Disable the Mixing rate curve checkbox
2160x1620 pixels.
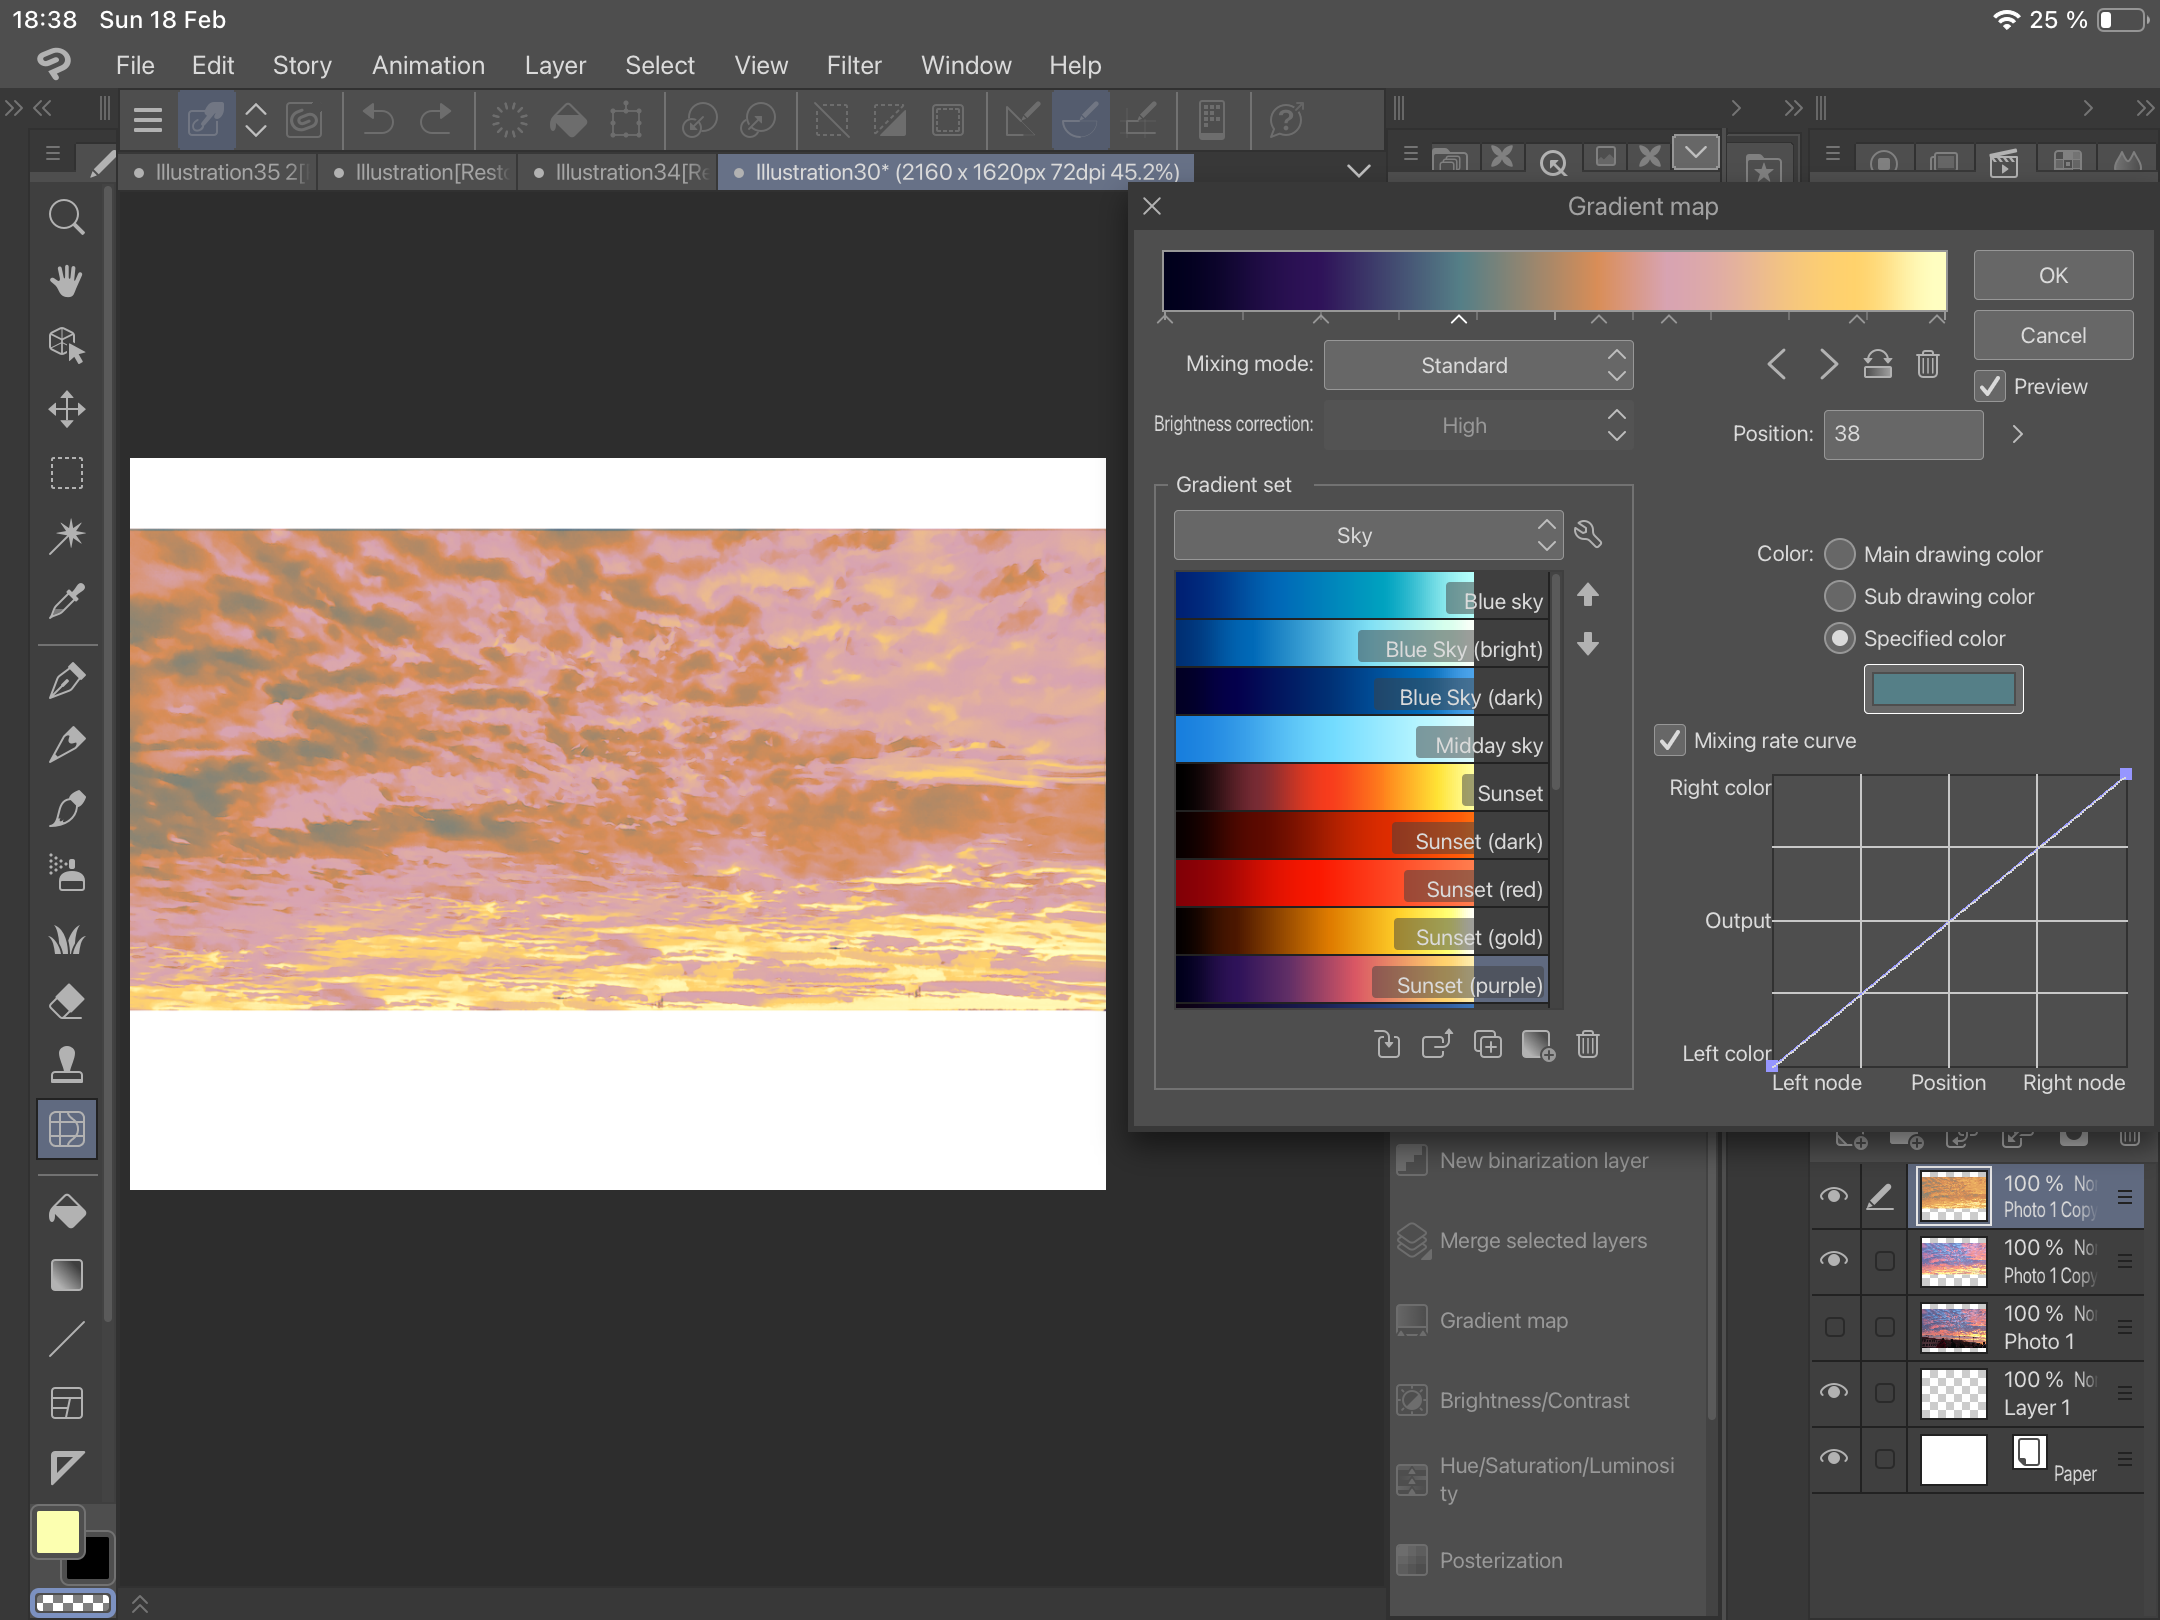coord(1671,740)
